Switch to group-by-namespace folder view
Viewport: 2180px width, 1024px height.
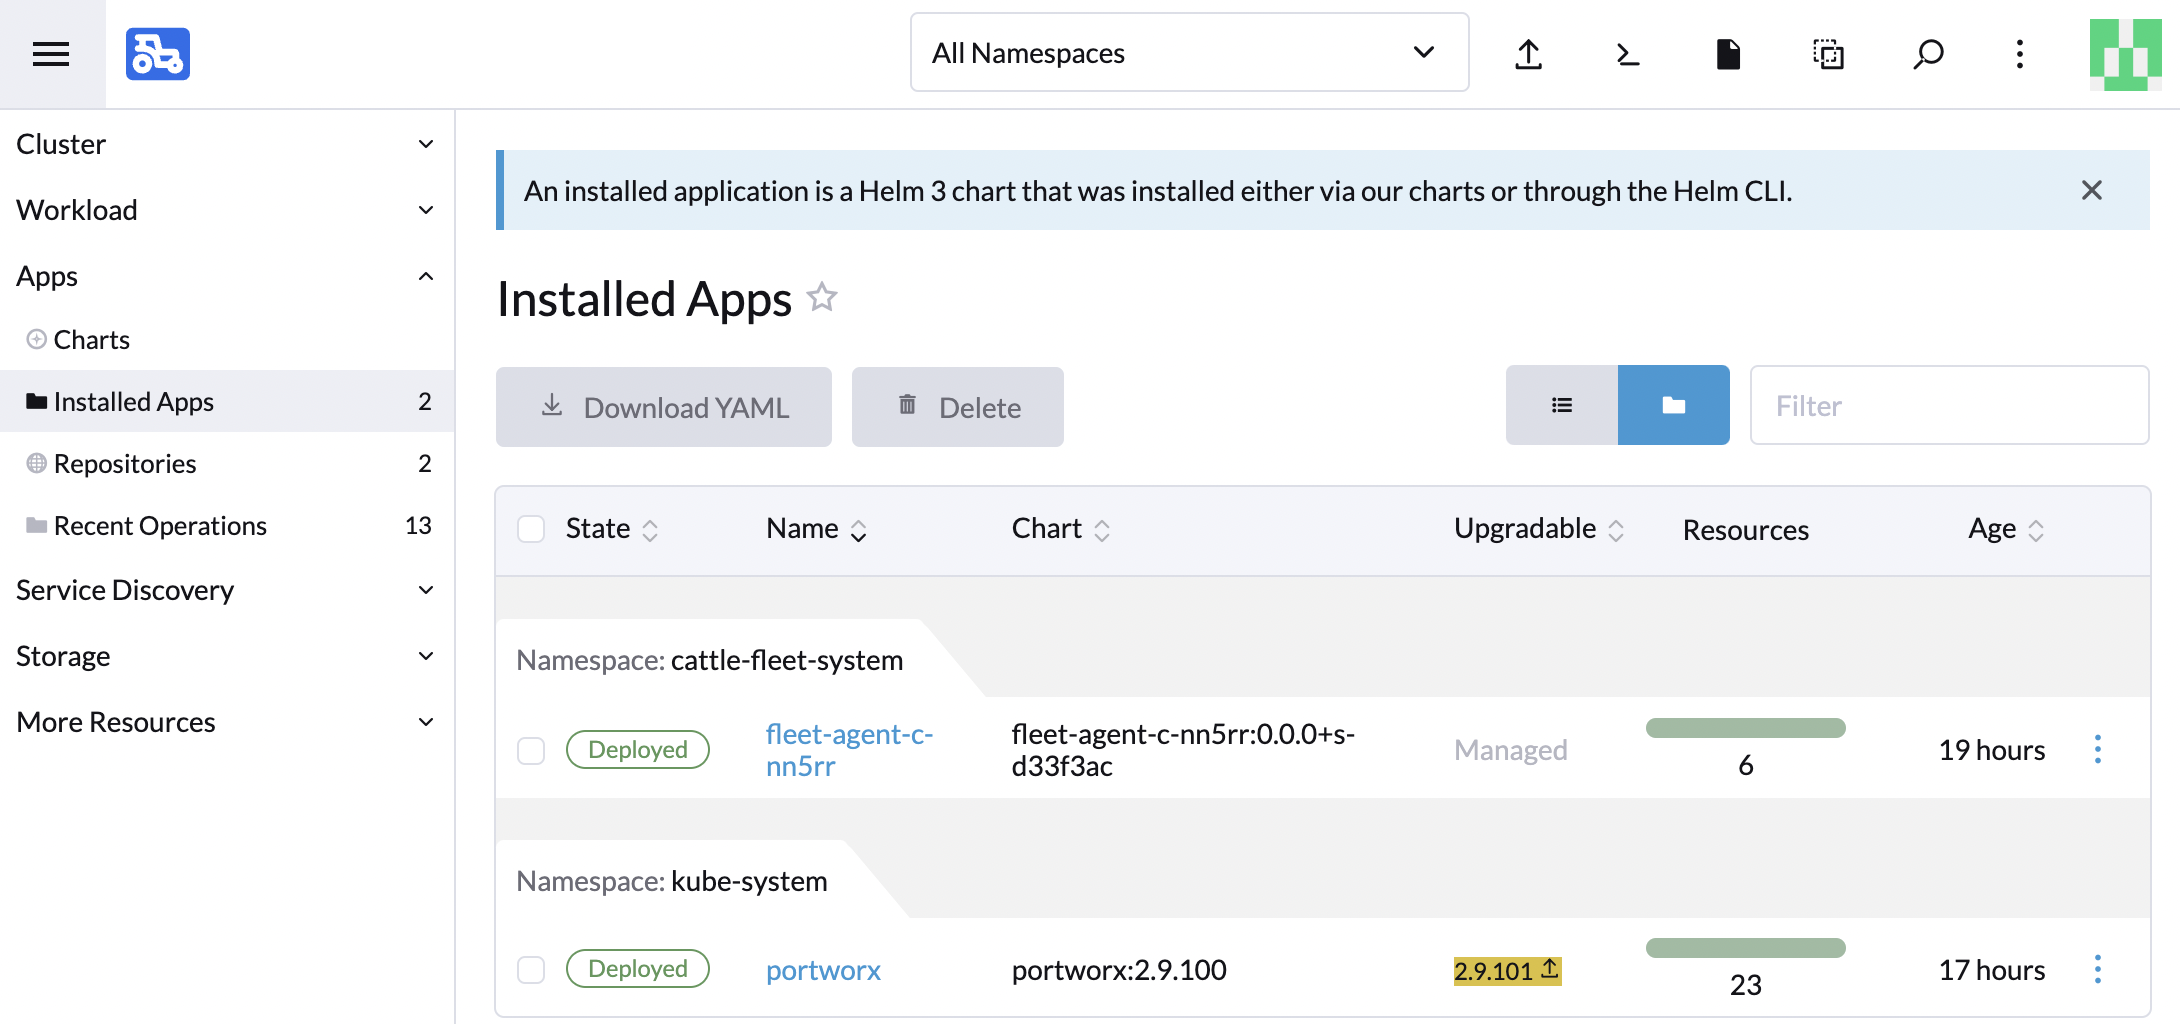tap(1674, 405)
